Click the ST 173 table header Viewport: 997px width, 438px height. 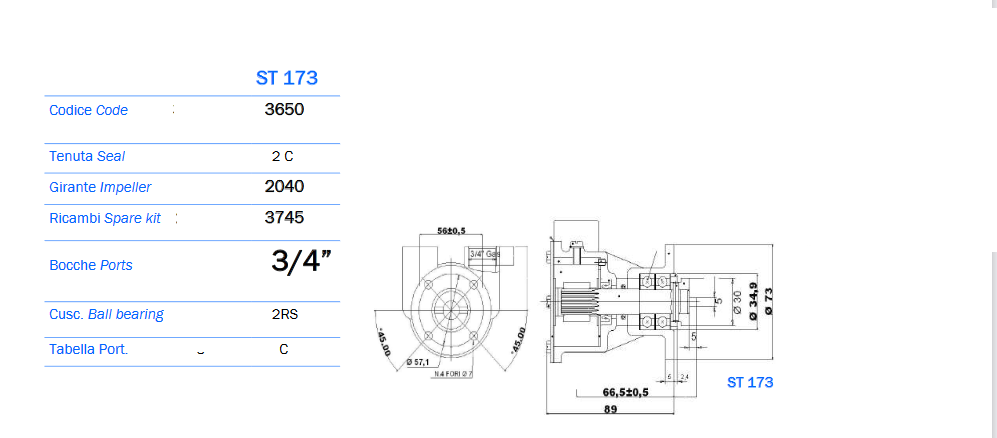(286, 78)
